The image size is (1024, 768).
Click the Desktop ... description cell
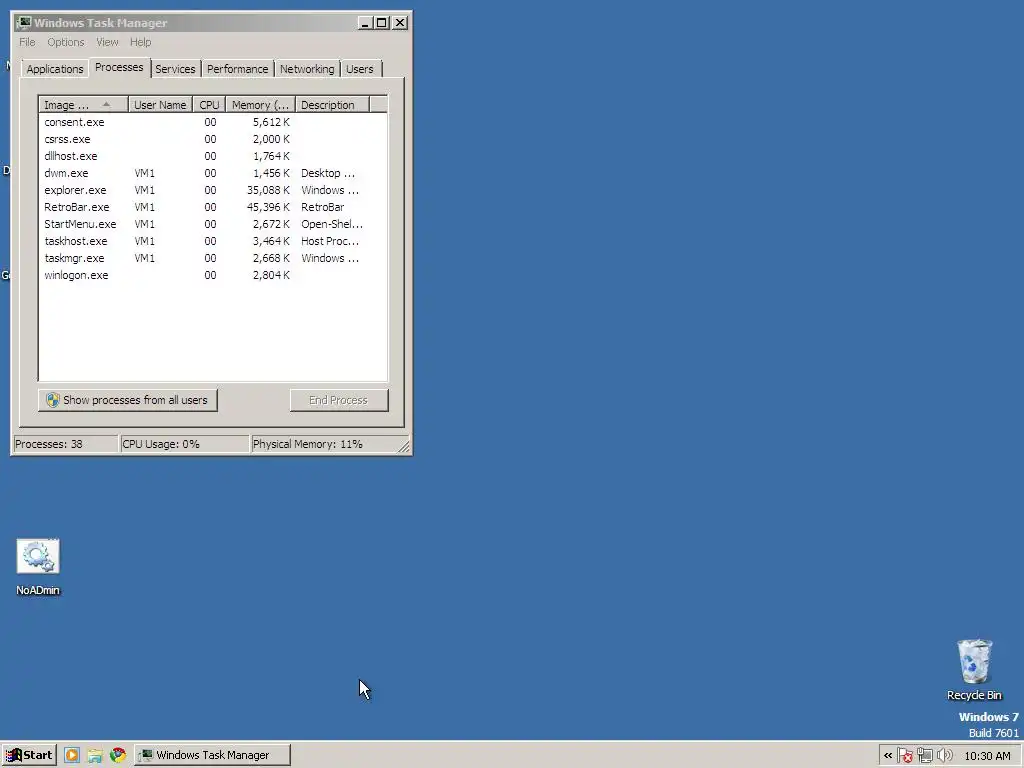pyautogui.click(x=328, y=173)
